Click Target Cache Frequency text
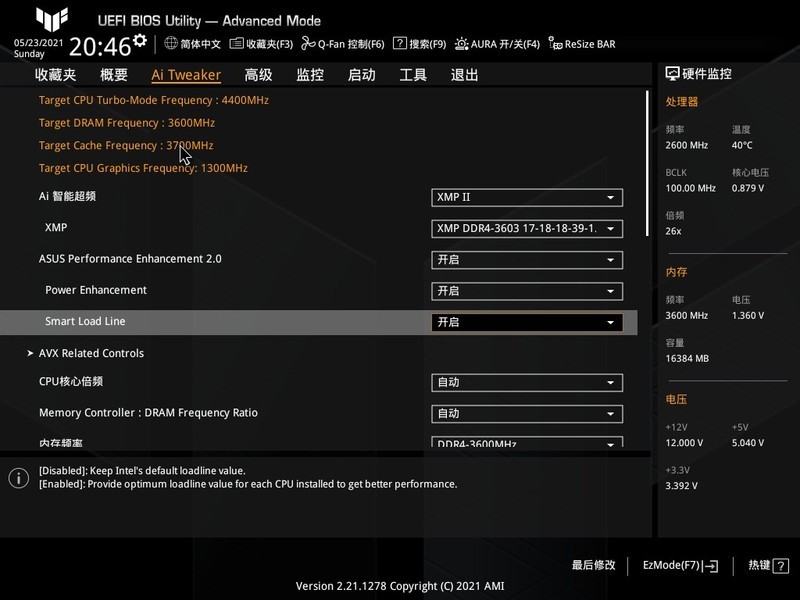This screenshot has width=800, height=600. (x=126, y=145)
